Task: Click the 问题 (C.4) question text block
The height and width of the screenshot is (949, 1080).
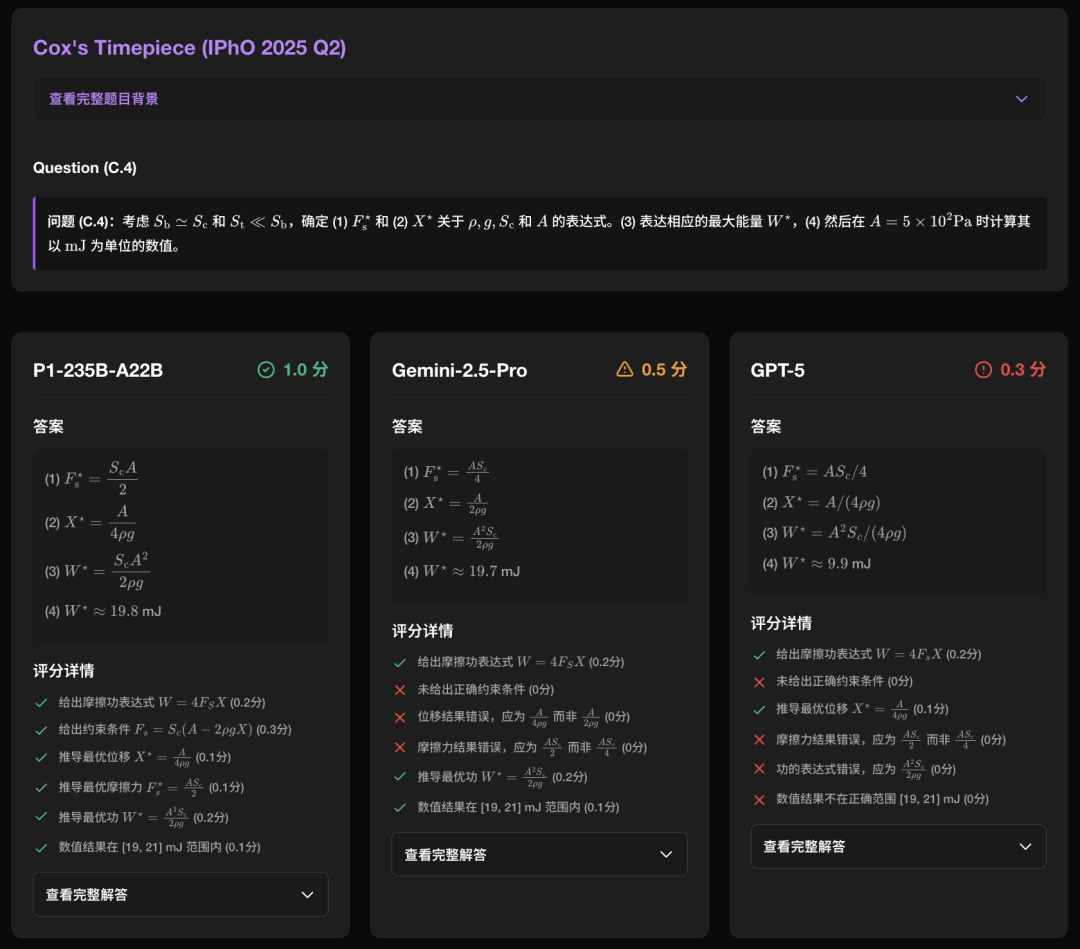Action: click(x=539, y=233)
